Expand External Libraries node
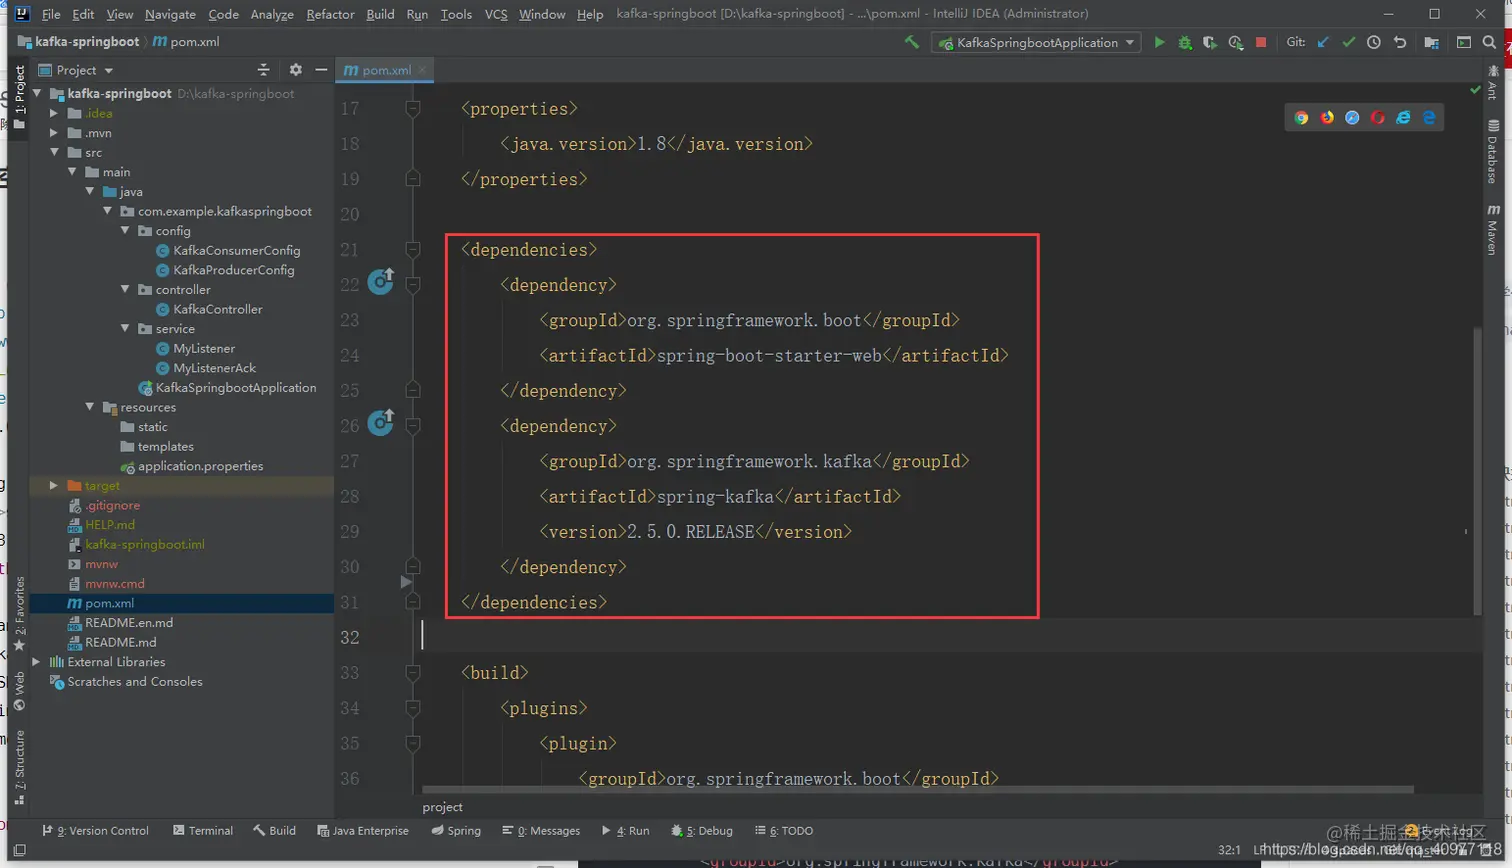The image size is (1512, 868). tap(37, 662)
